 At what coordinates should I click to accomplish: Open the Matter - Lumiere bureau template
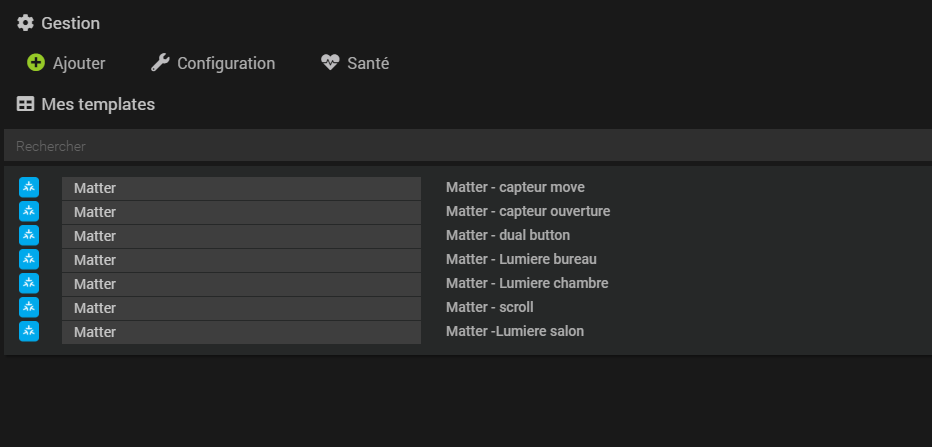tap(521, 259)
